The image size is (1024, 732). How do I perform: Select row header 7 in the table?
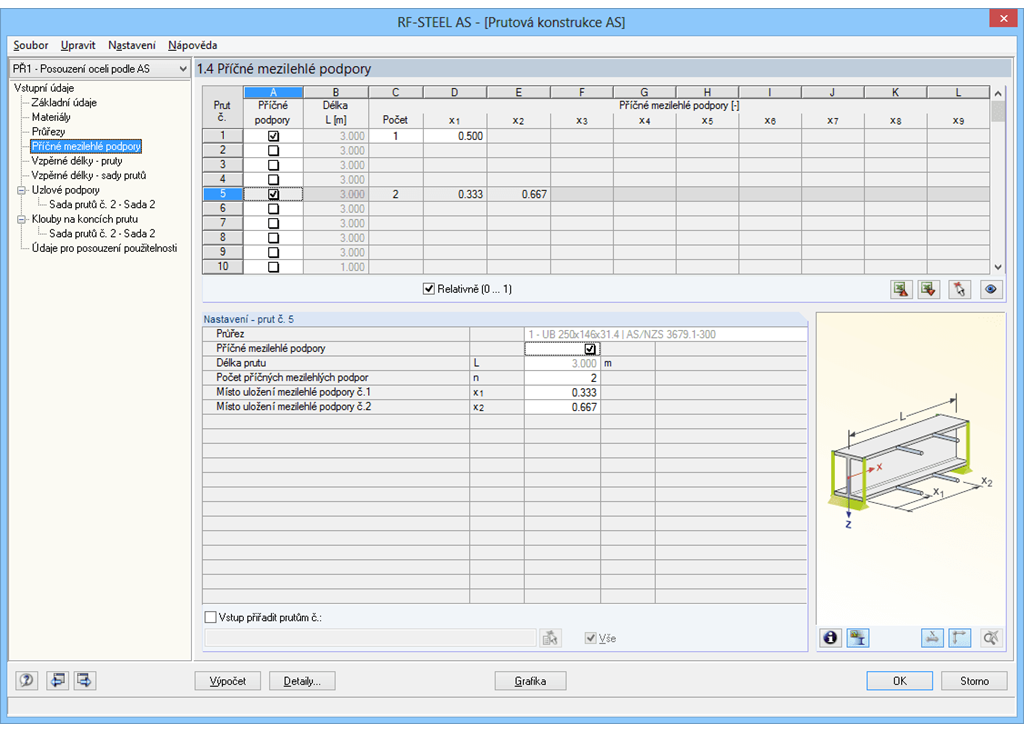(223, 223)
